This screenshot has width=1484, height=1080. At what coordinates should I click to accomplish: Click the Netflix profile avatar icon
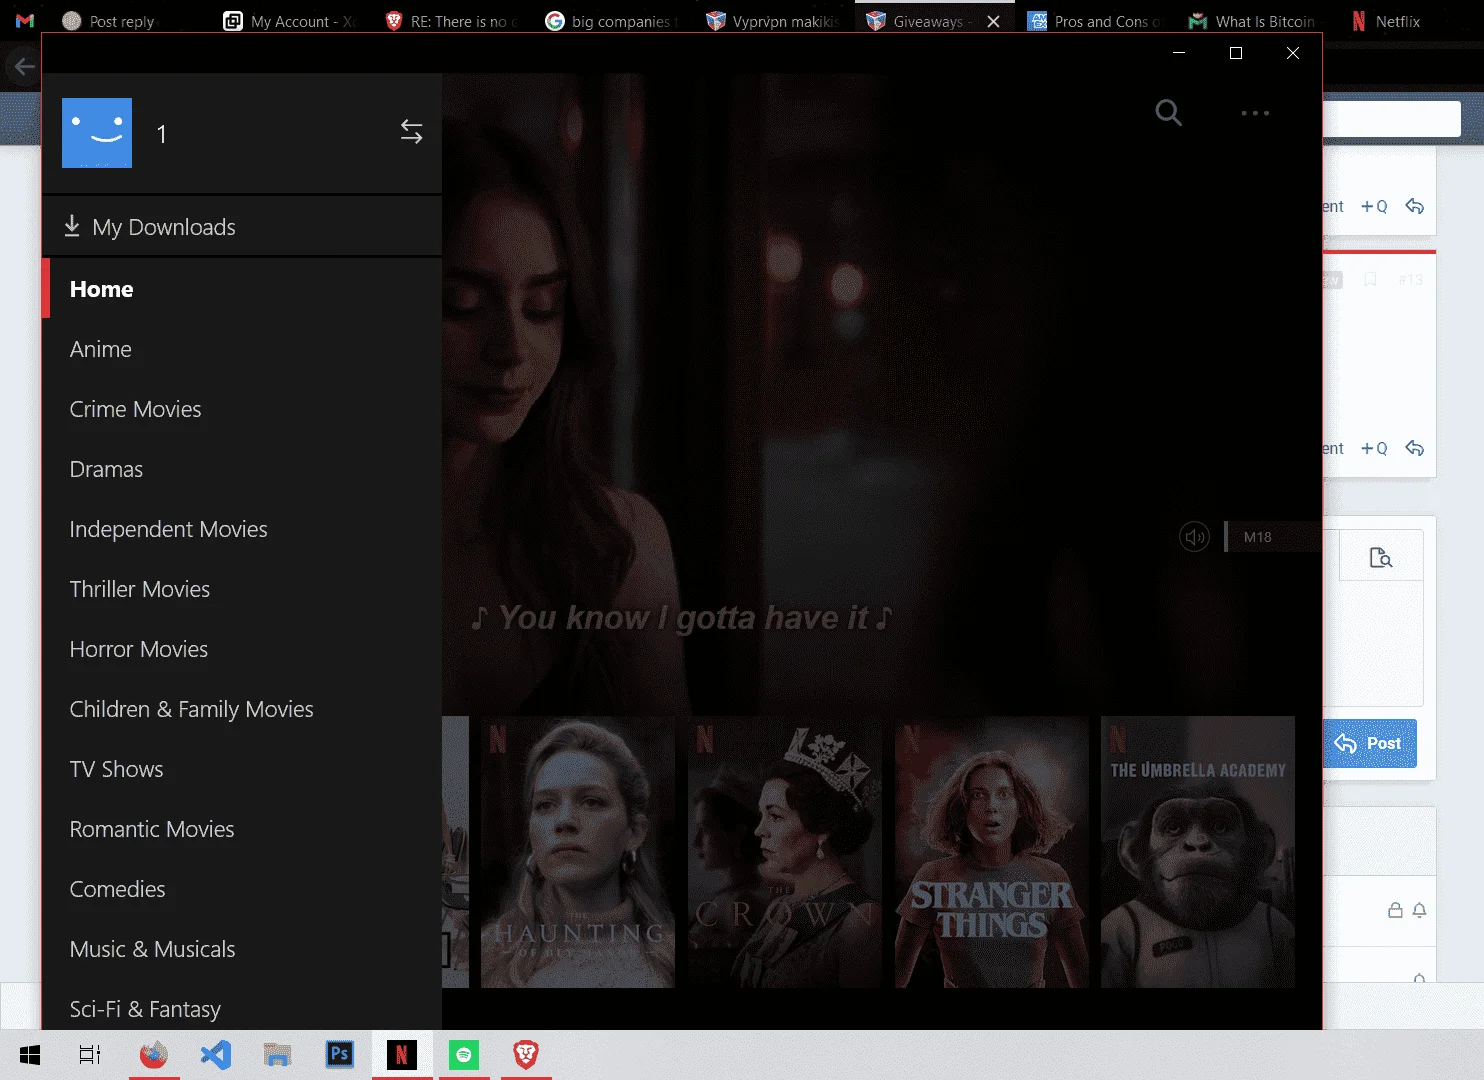[97, 133]
